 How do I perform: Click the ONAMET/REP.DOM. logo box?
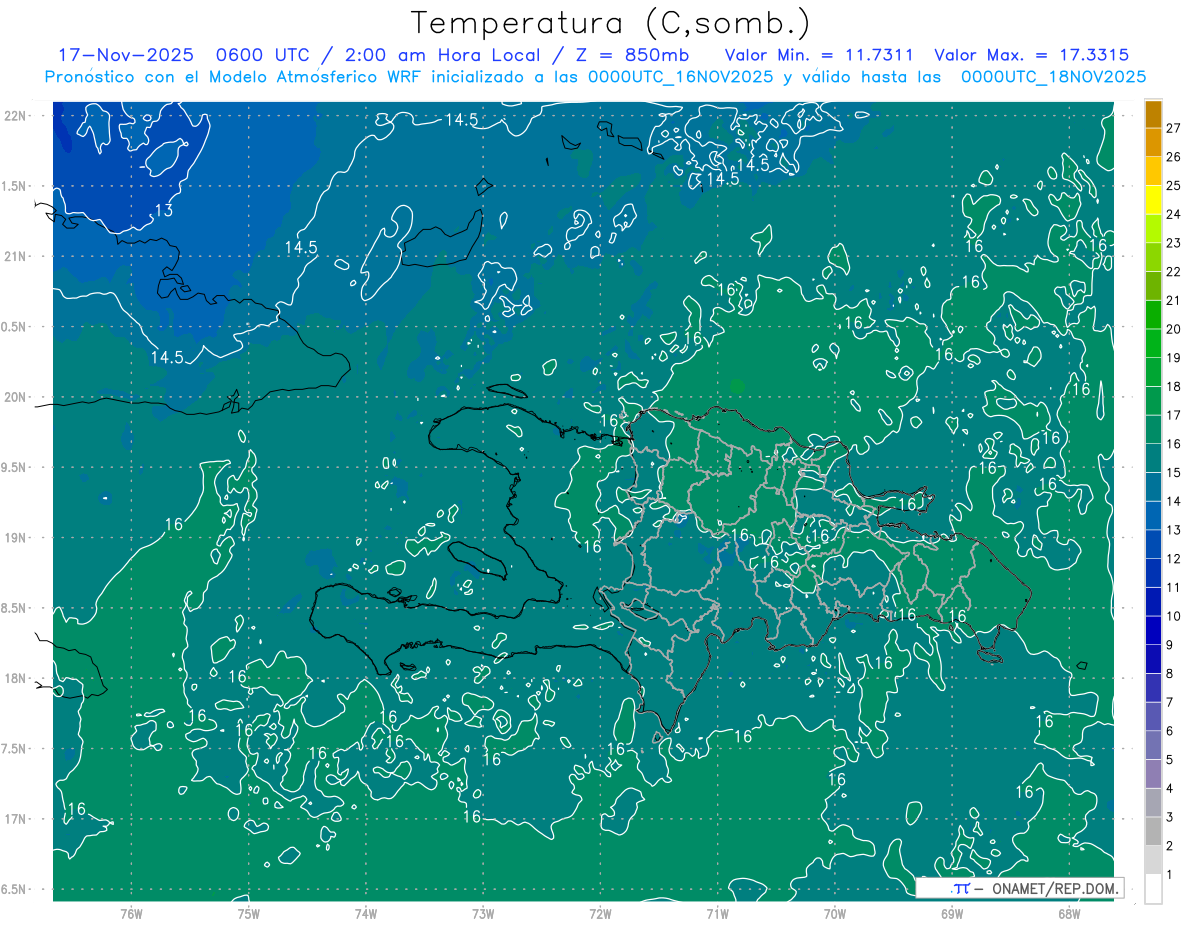pos(1019,888)
